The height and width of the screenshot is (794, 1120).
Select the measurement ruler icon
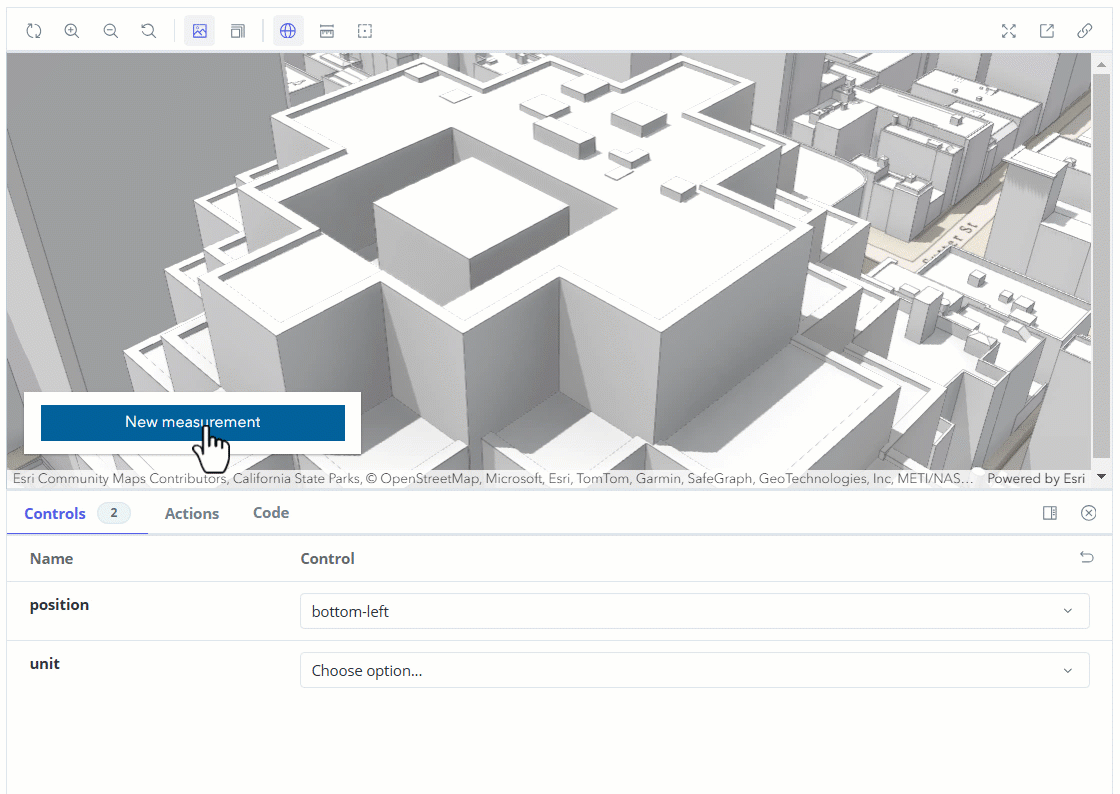pos(327,31)
